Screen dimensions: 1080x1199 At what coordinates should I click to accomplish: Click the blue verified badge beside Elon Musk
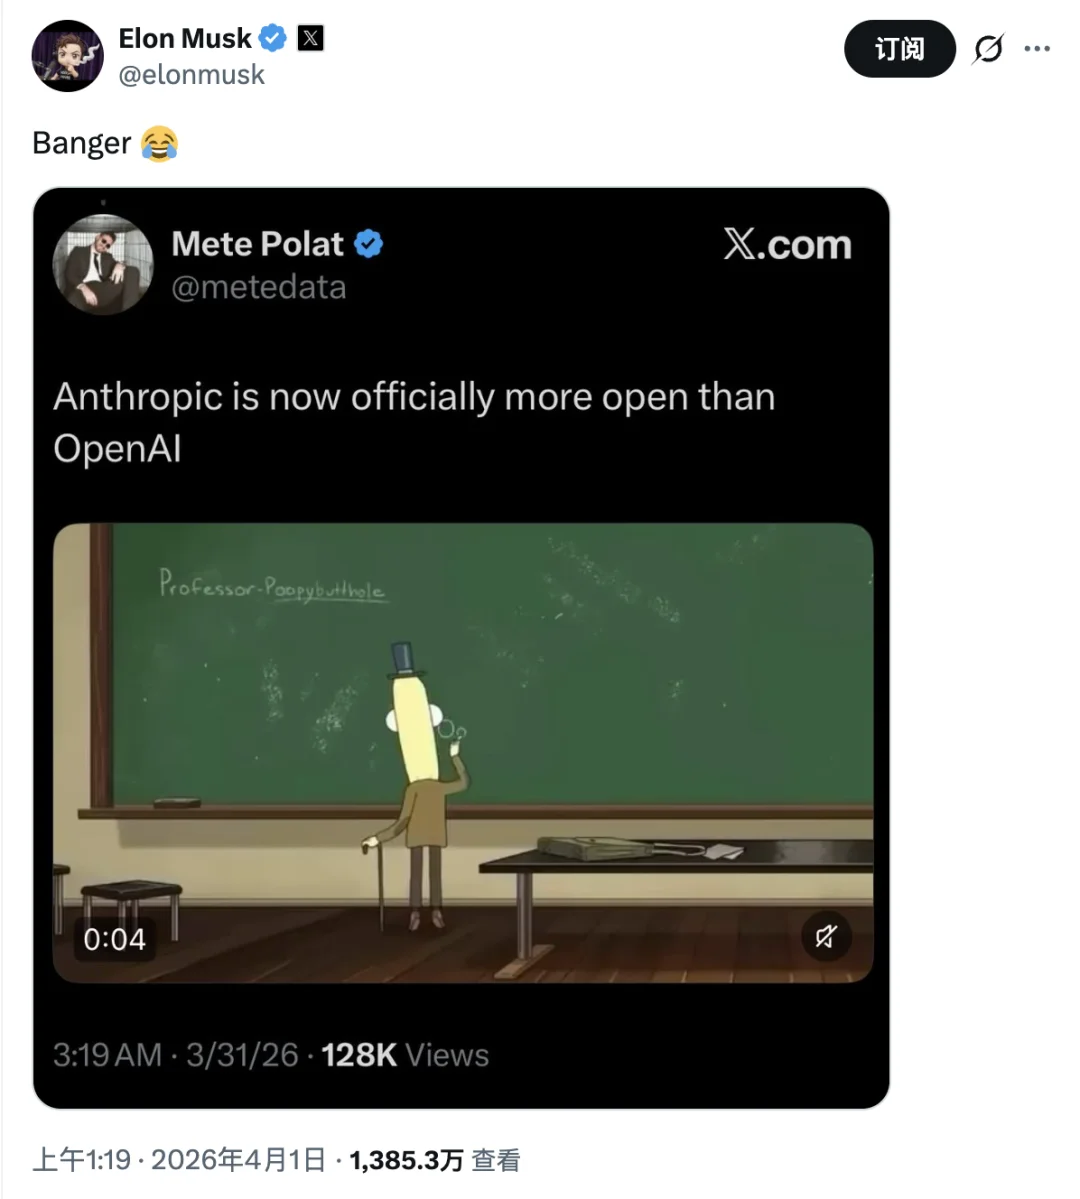[x=272, y=39]
